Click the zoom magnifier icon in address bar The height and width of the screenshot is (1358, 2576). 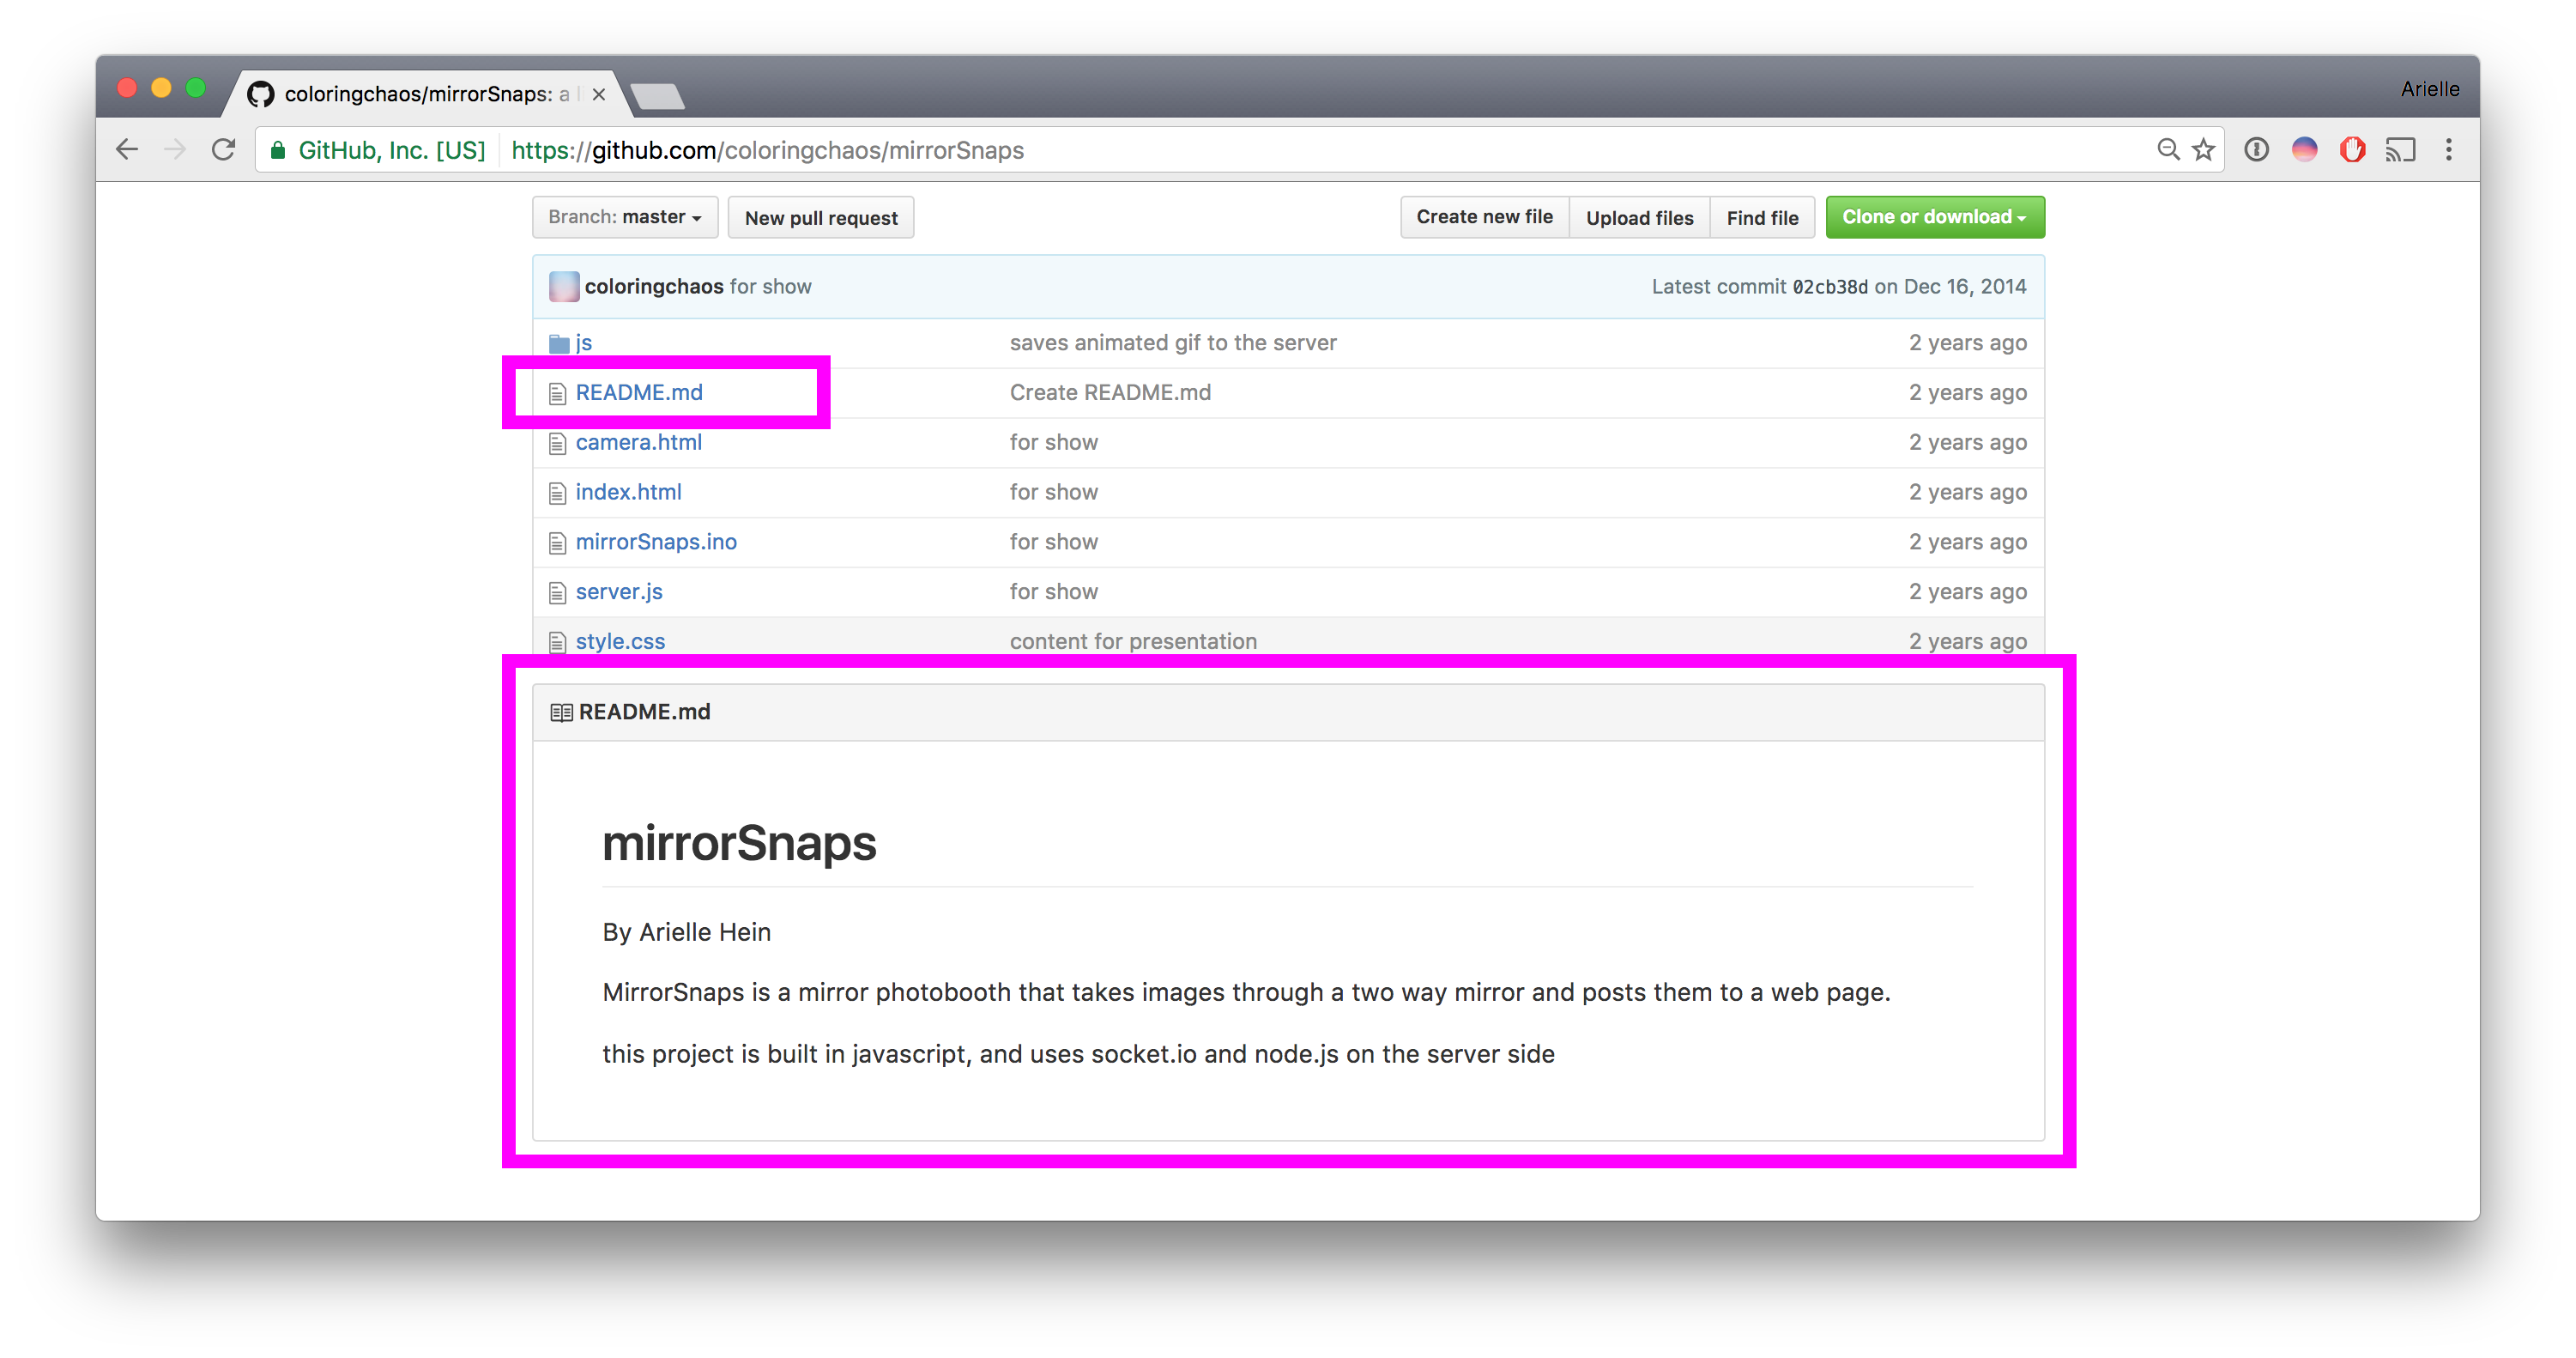click(x=2167, y=150)
